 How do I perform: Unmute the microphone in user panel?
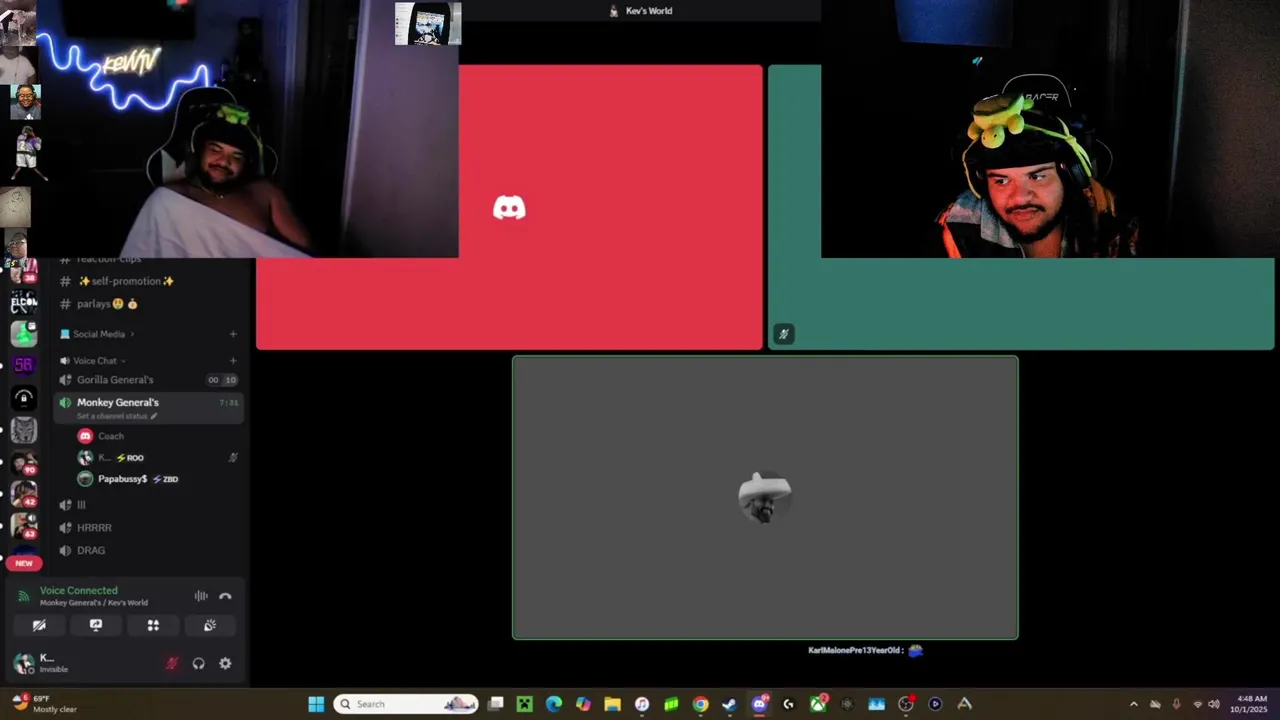click(172, 663)
